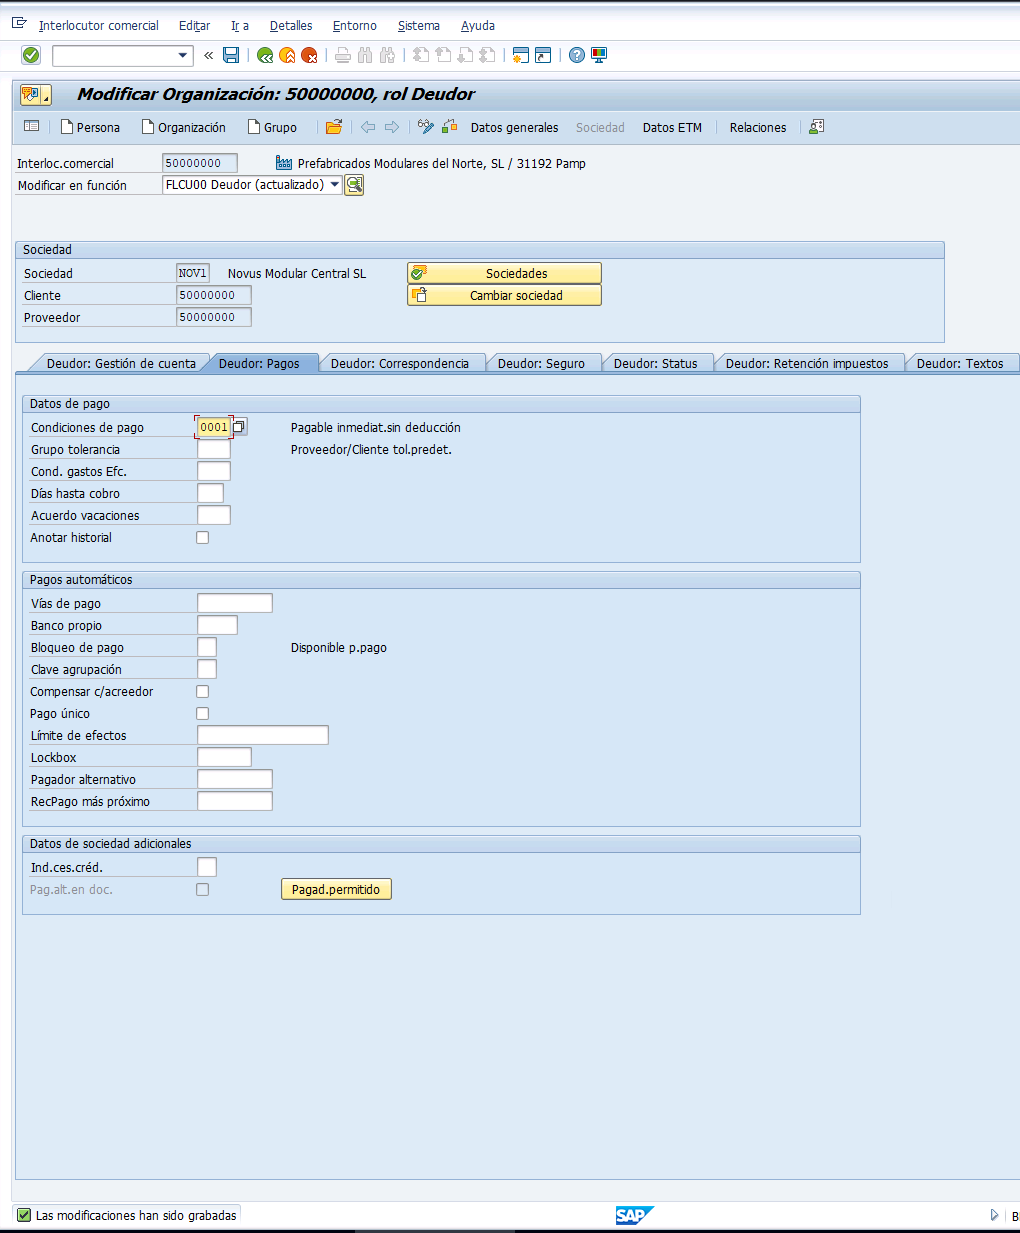1020x1233 pixels.
Task: Click the Pagador alternativo input field
Action: click(235, 779)
